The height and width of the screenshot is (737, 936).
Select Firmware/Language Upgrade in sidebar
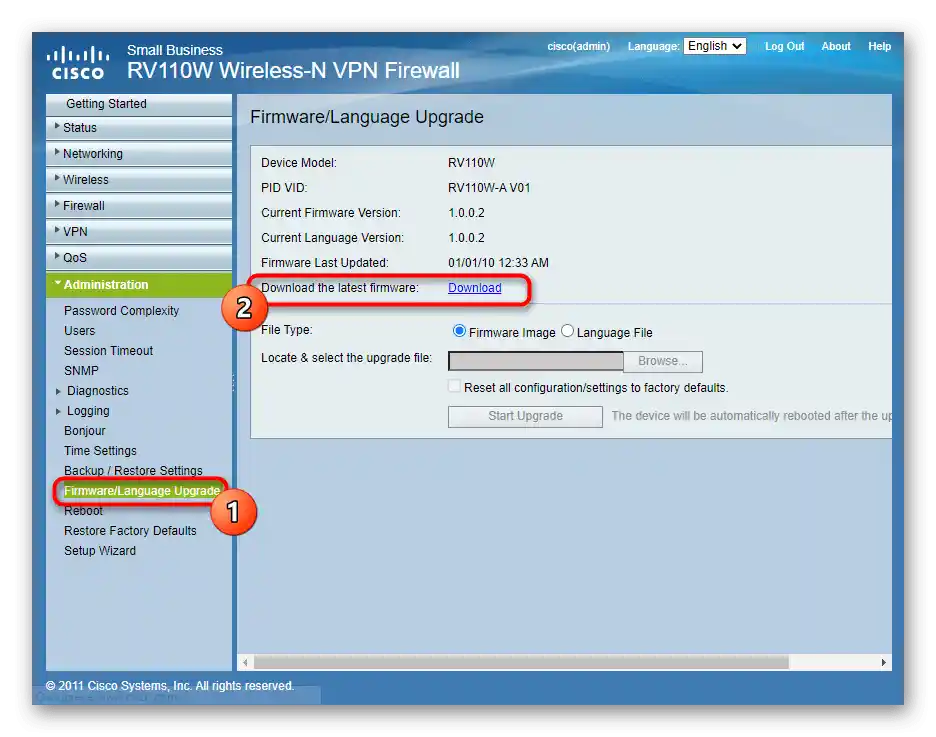click(x=142, y=491)
